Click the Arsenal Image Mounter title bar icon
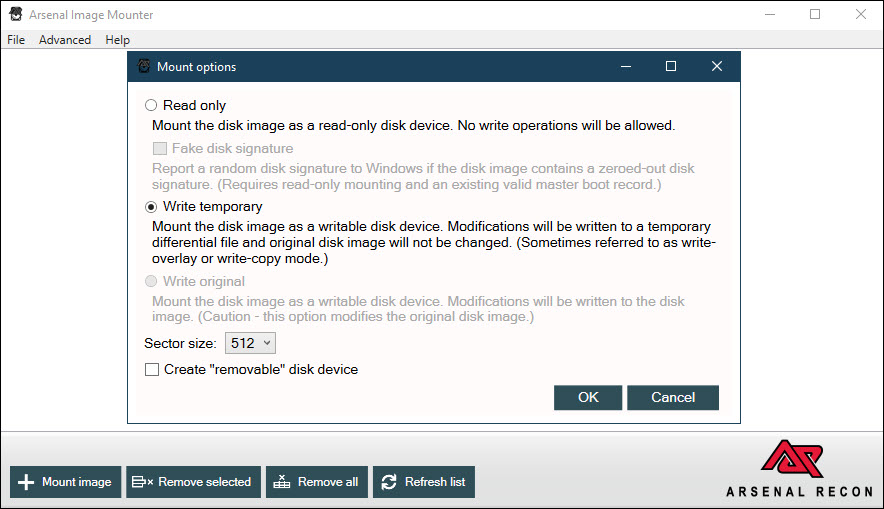Screen dimensions: 884x509 click(16, 14)
